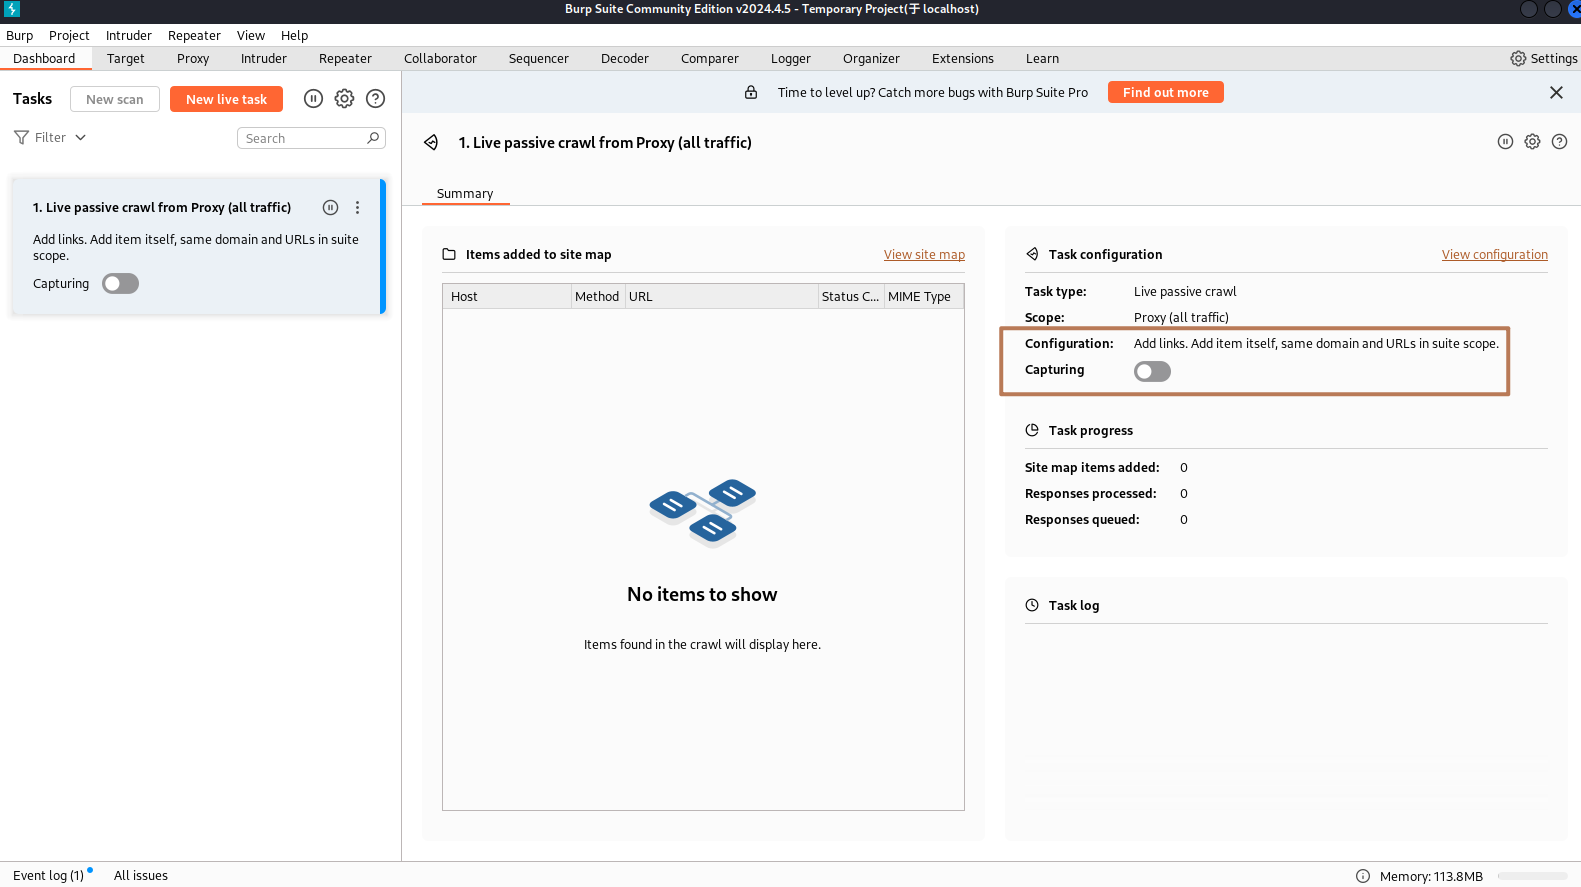The height and width of the screenshot is (887, 1581).
Task: Click the memory usage bar
Action: (1532, 876)
